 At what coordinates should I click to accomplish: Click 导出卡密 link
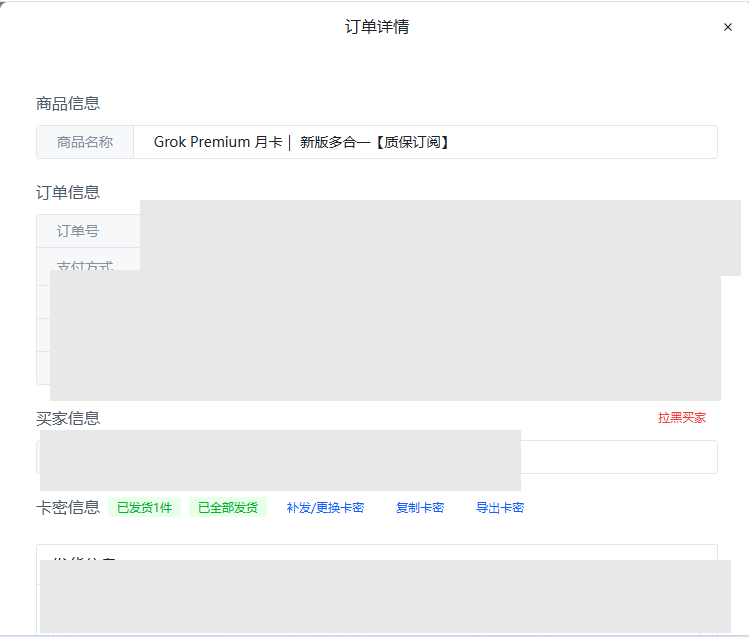pos(500,508)
